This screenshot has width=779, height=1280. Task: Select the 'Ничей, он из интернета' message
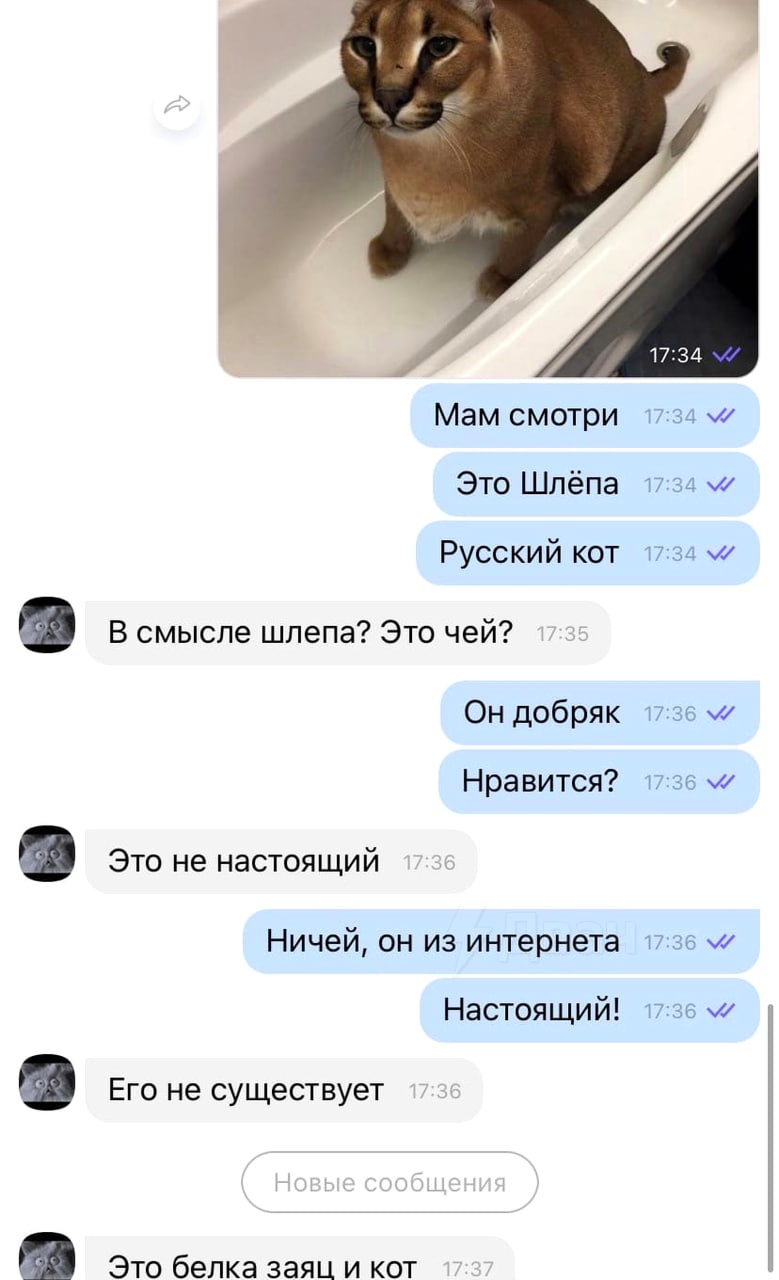tap(501, 942)
